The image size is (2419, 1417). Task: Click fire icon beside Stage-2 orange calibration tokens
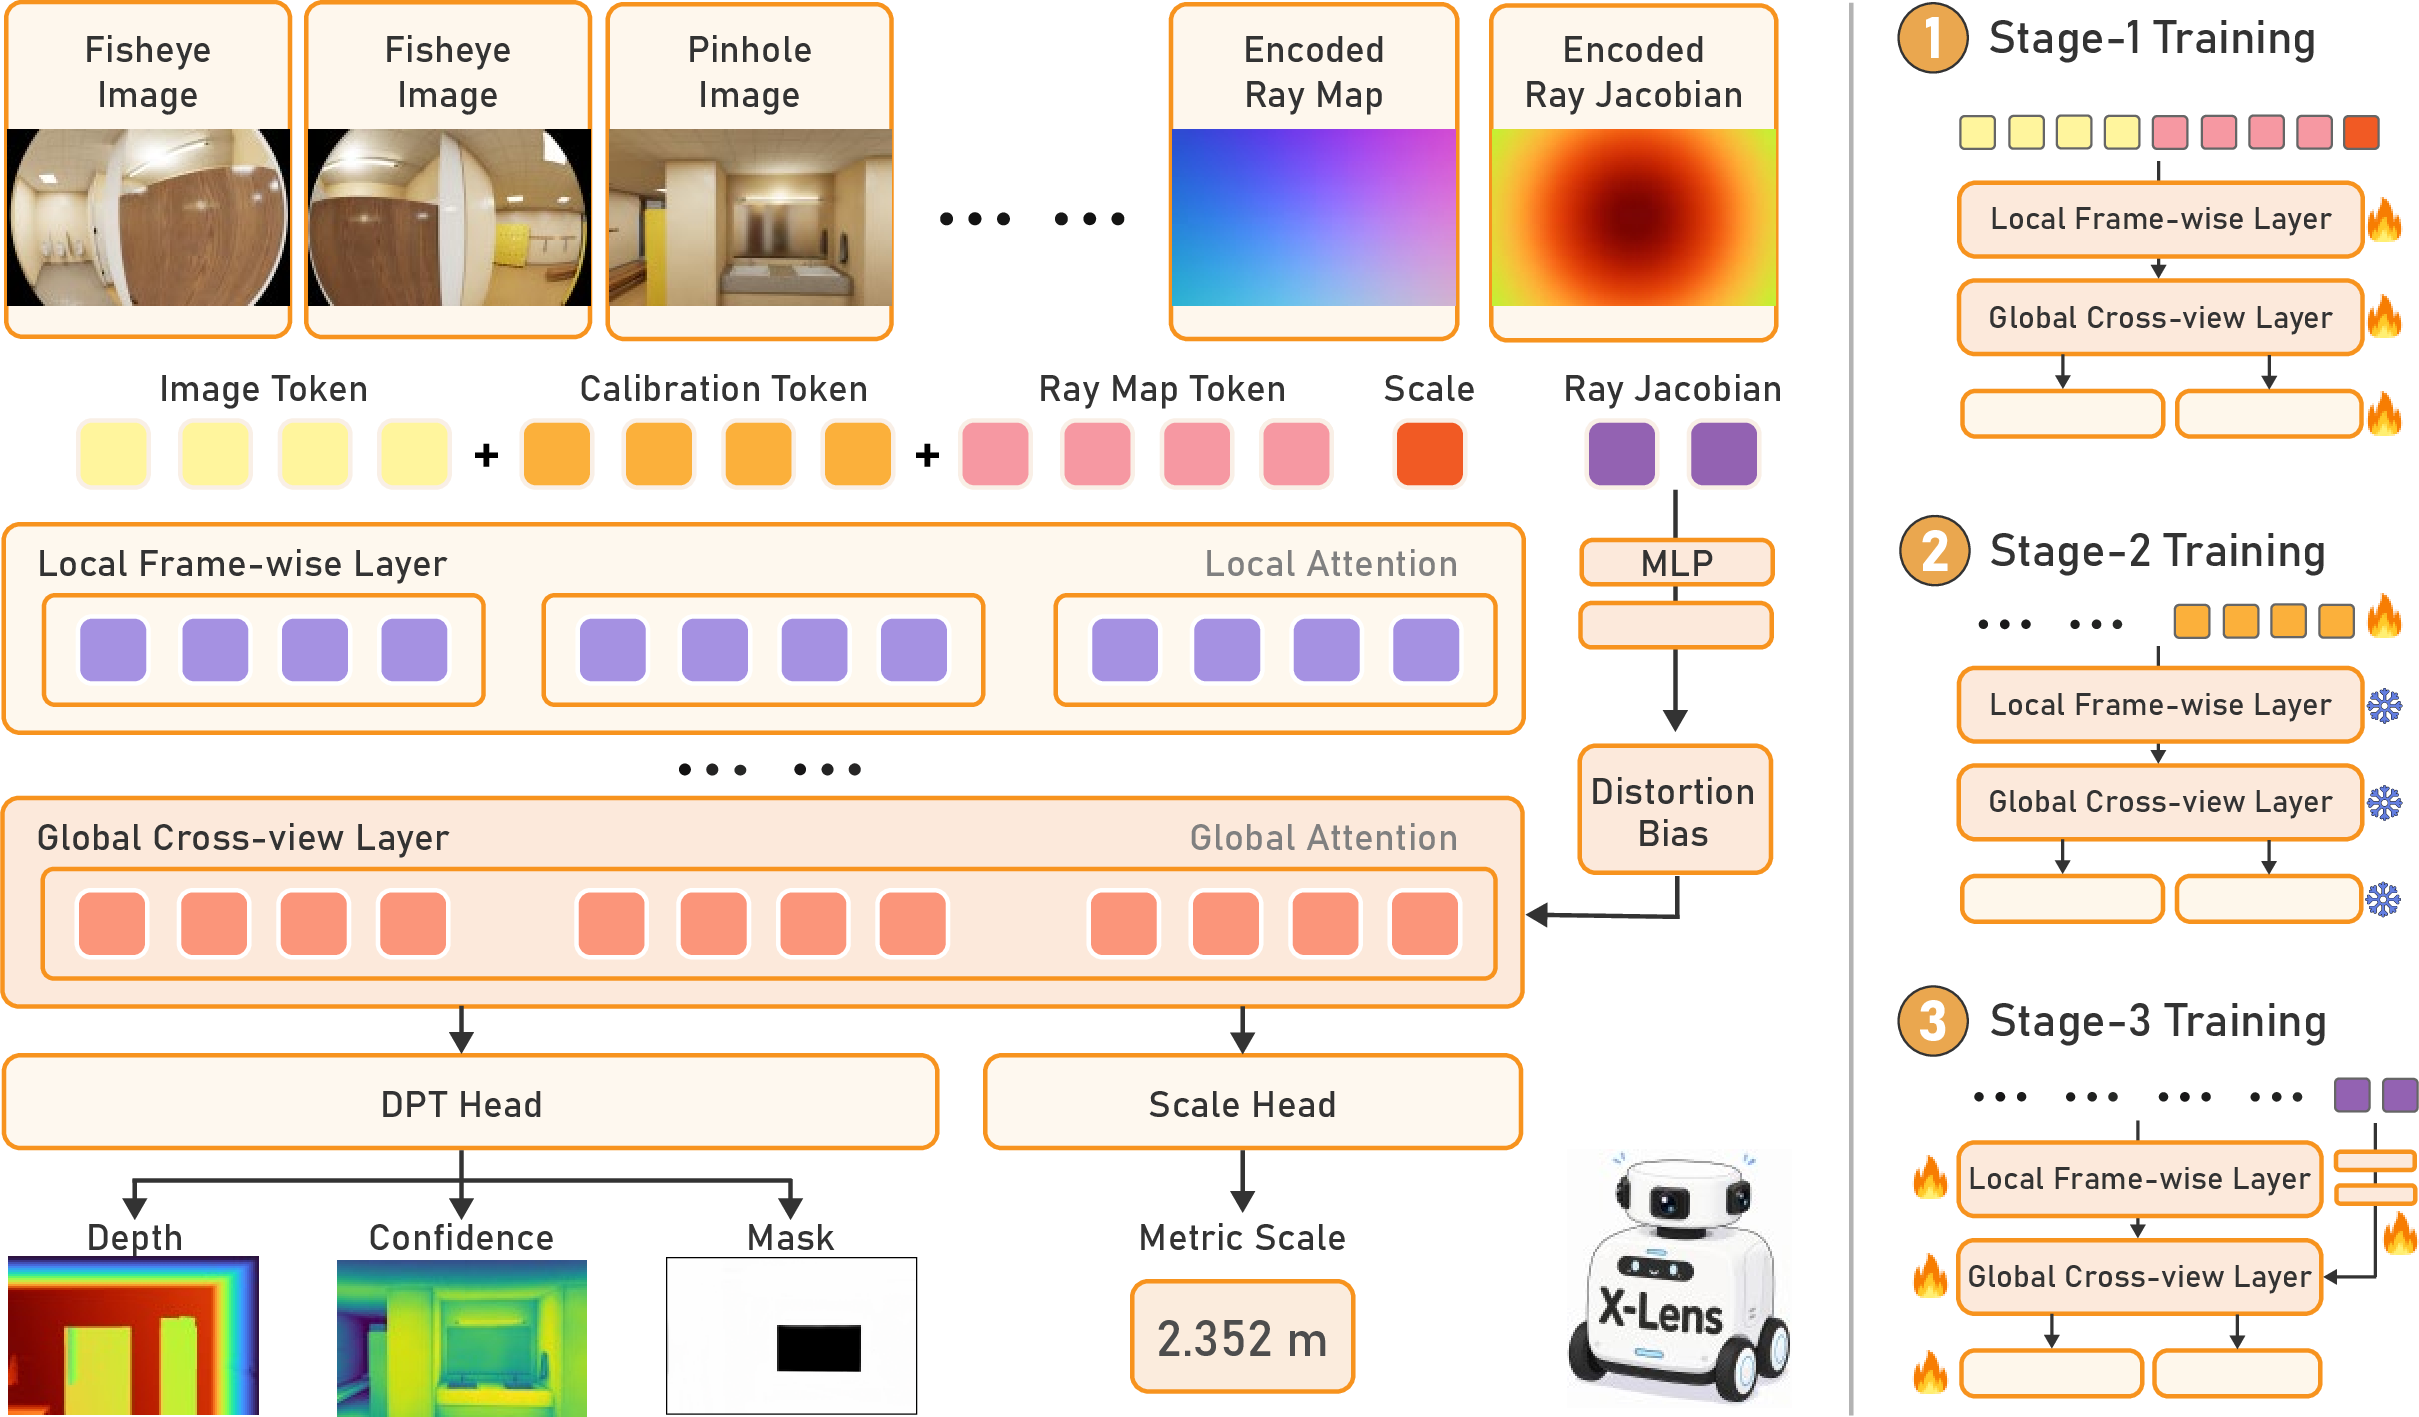2385,616
